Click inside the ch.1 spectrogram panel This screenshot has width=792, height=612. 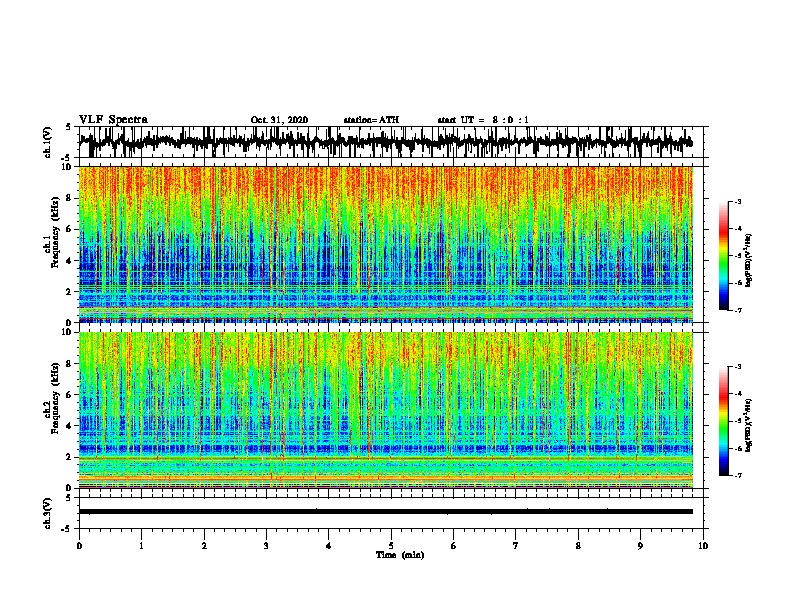coord(386,244)
